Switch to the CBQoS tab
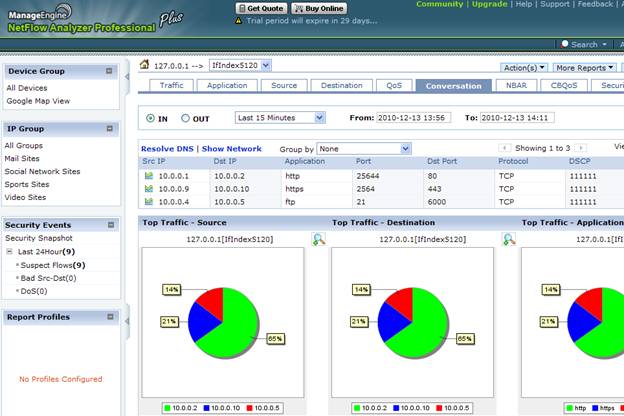This screenshot has height=416, width=624. (564, 85)
